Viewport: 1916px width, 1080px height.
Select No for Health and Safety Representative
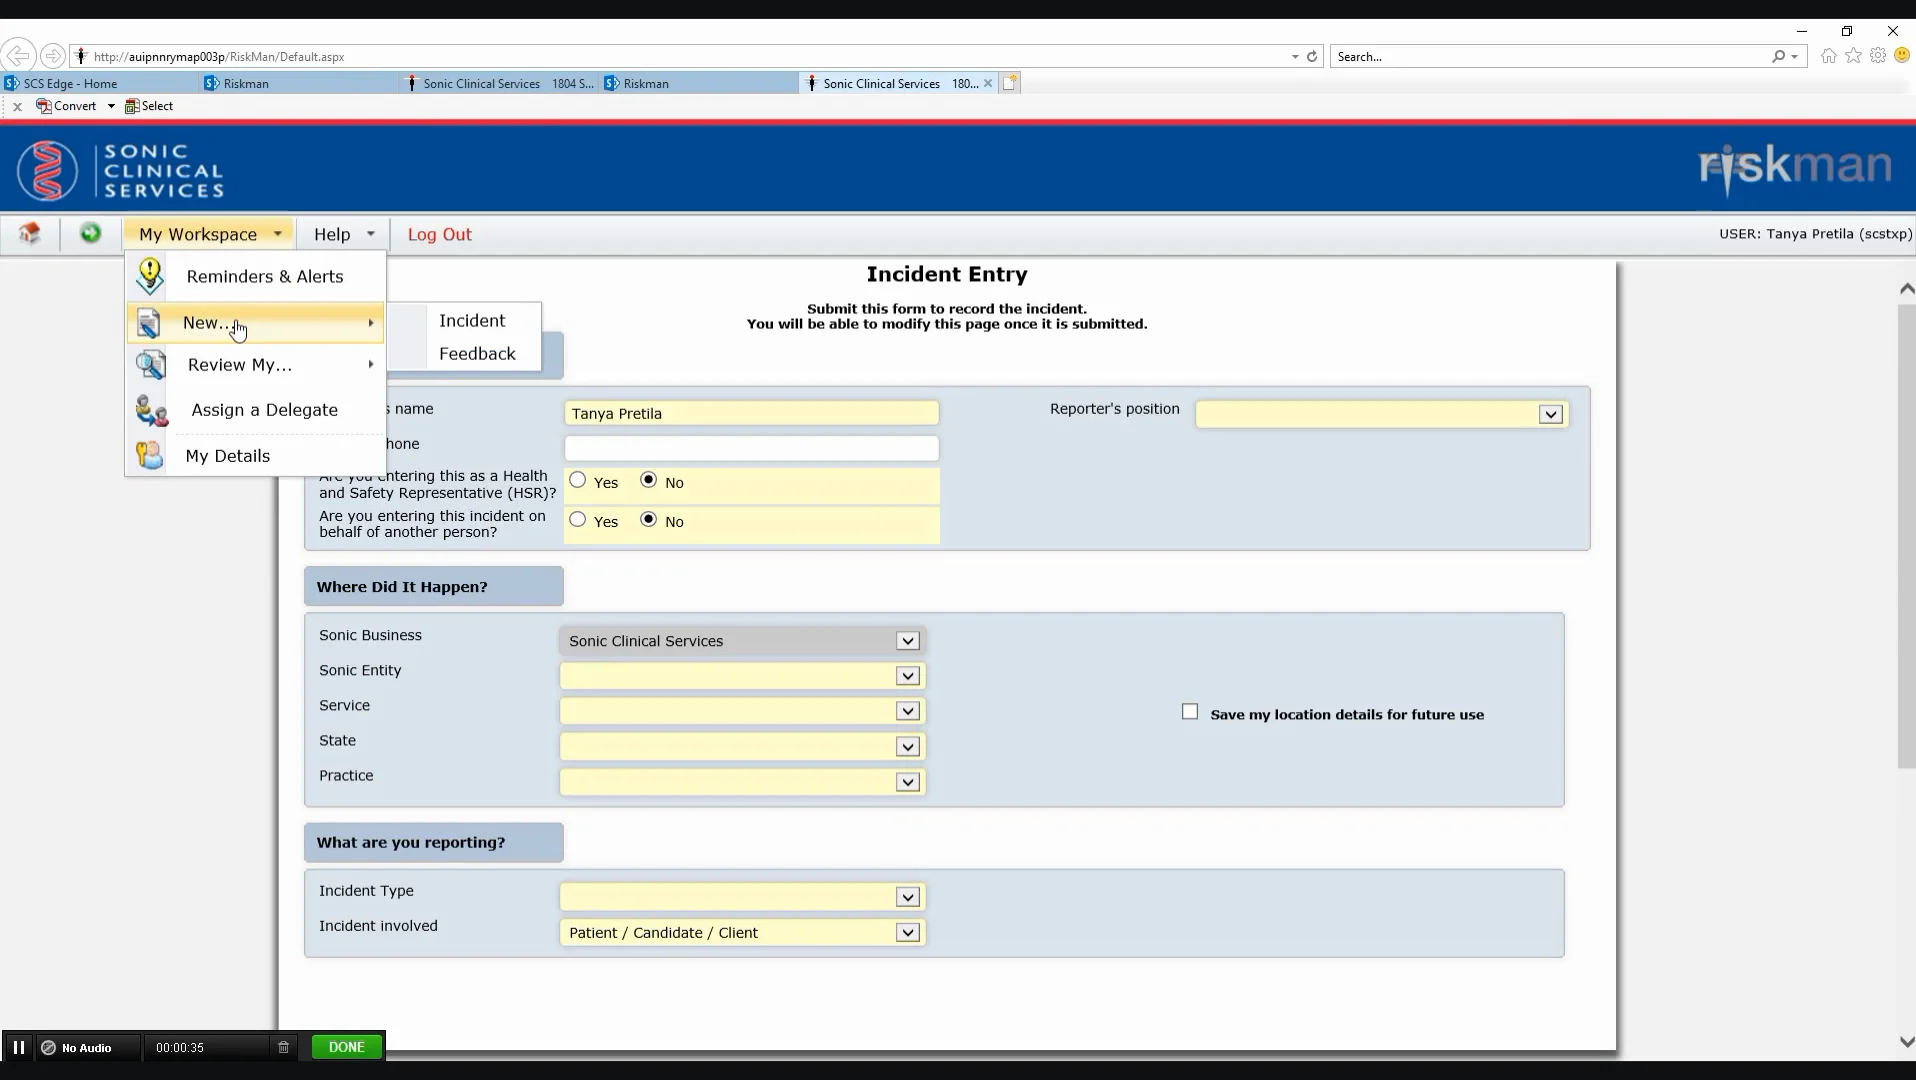pyautogui.click(x=649, y=480)
